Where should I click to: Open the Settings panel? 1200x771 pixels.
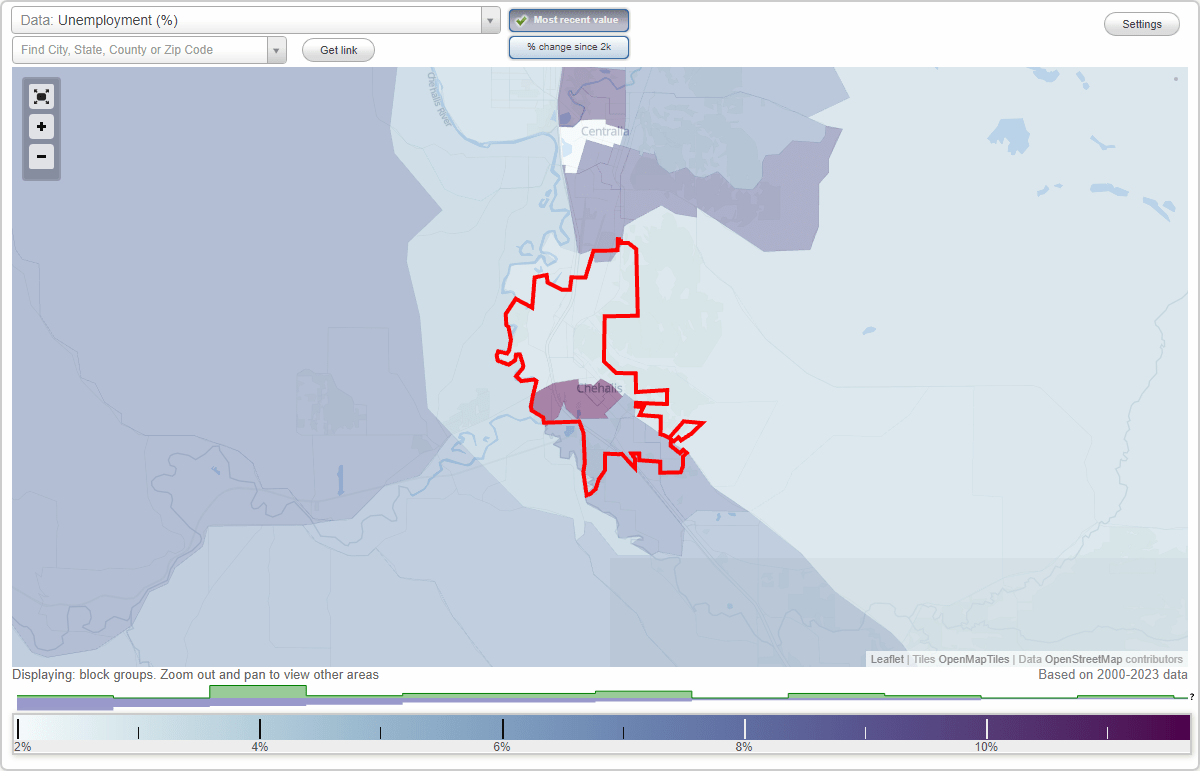(x=1141, y=23)
